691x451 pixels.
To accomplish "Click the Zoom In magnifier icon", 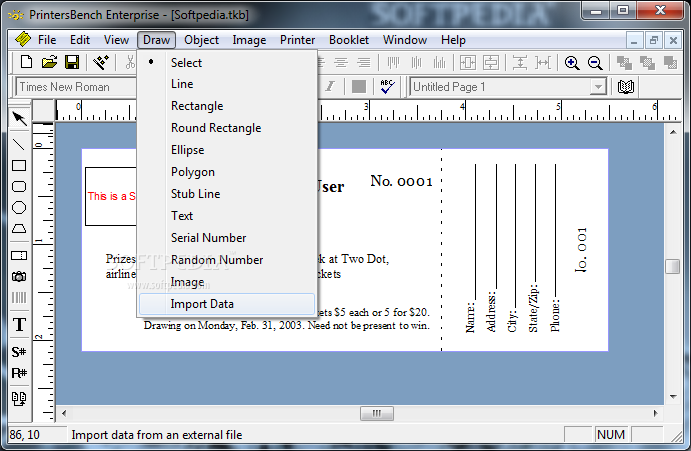I will [x=572, y=63].
